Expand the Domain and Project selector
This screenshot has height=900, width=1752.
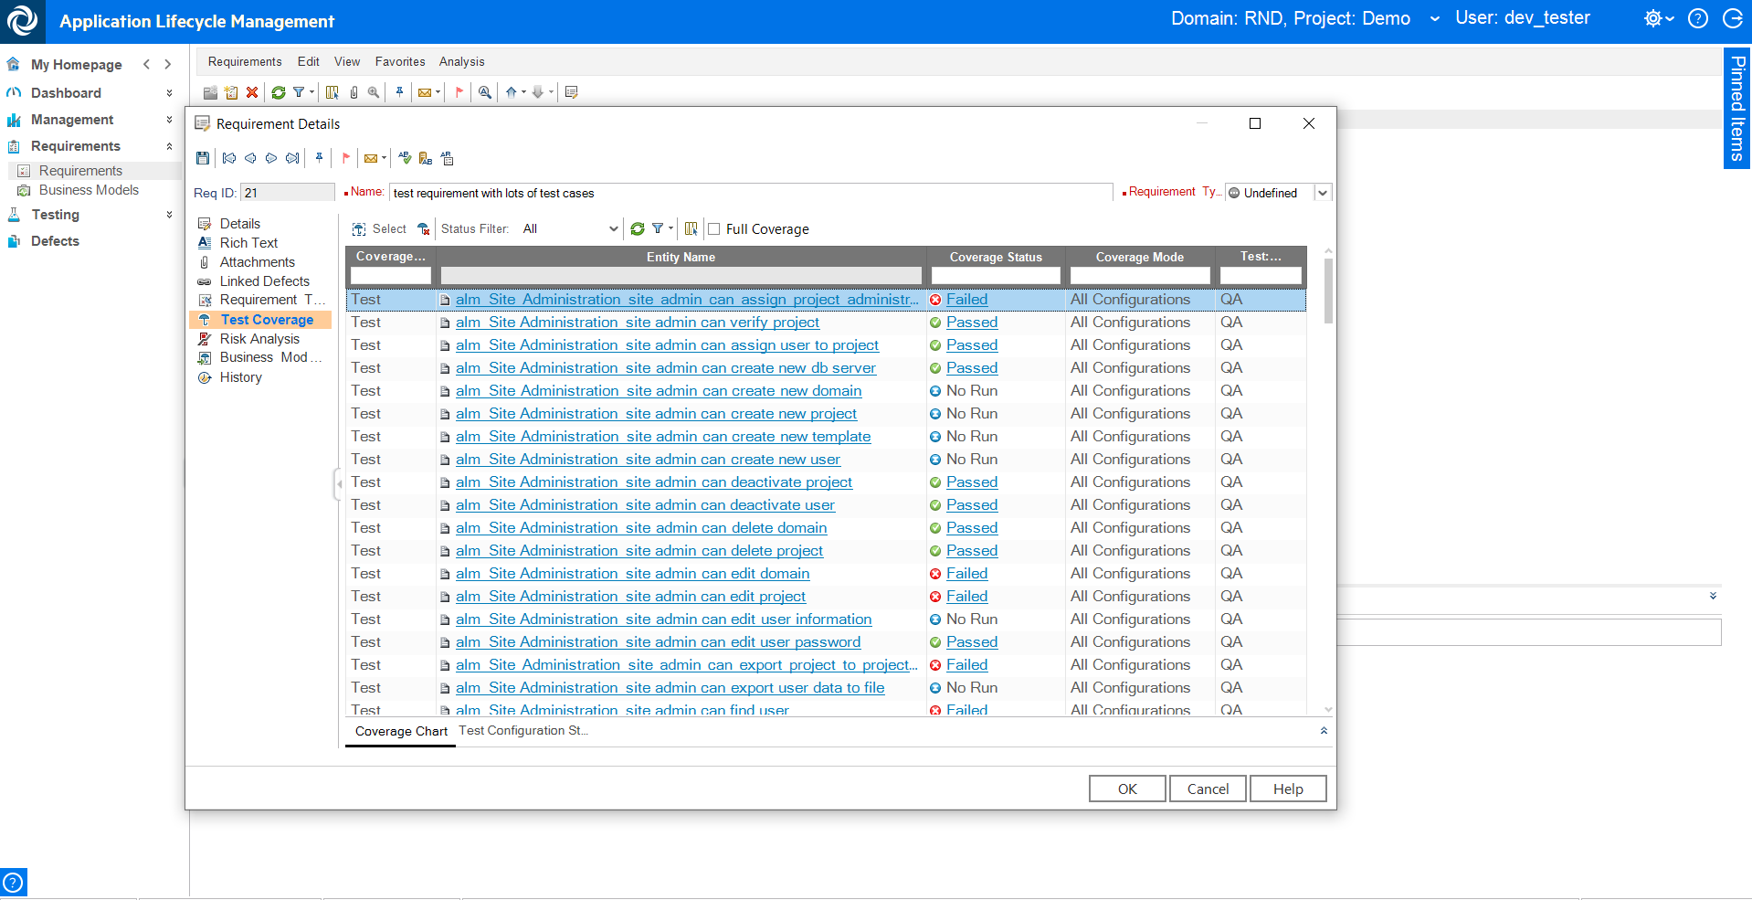click(x=1435, y=19)
